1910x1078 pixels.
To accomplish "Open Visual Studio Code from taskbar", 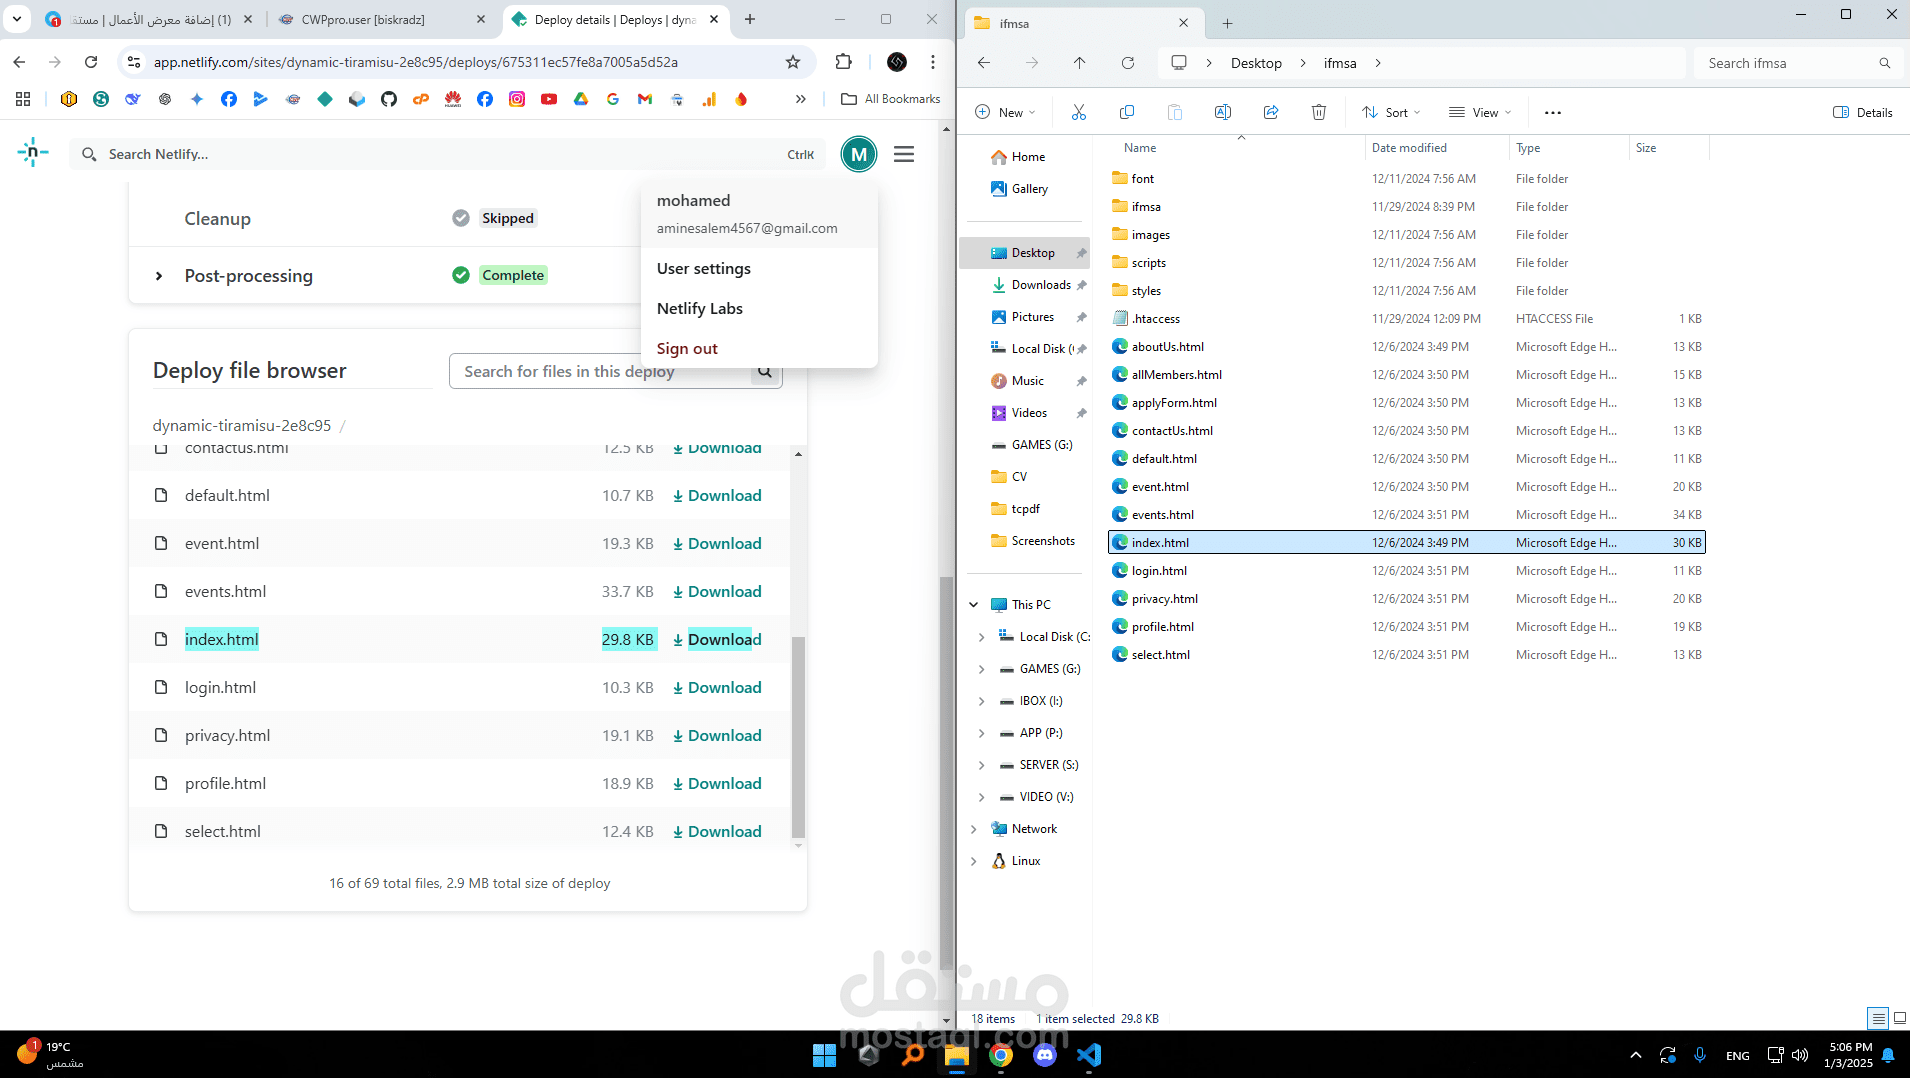I will [1089, 1055].
